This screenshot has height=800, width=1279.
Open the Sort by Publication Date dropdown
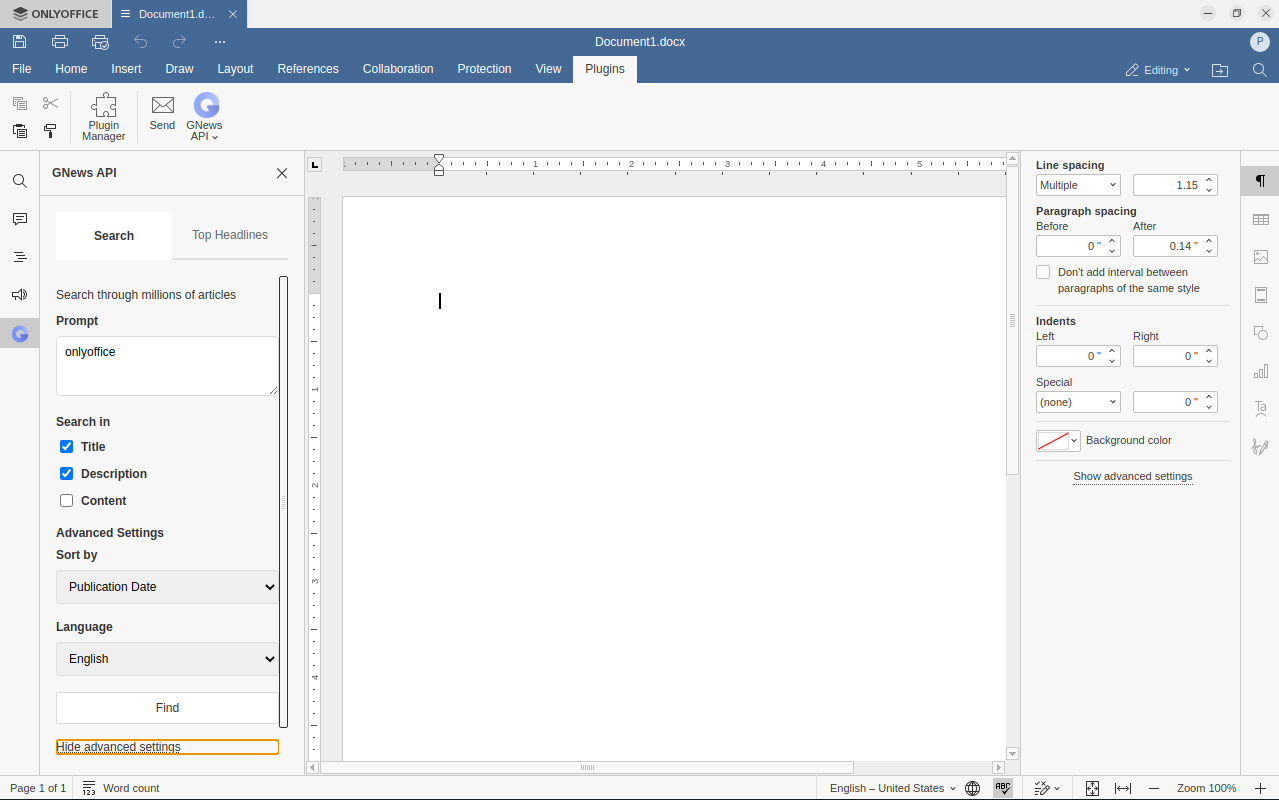coord(167,587)
